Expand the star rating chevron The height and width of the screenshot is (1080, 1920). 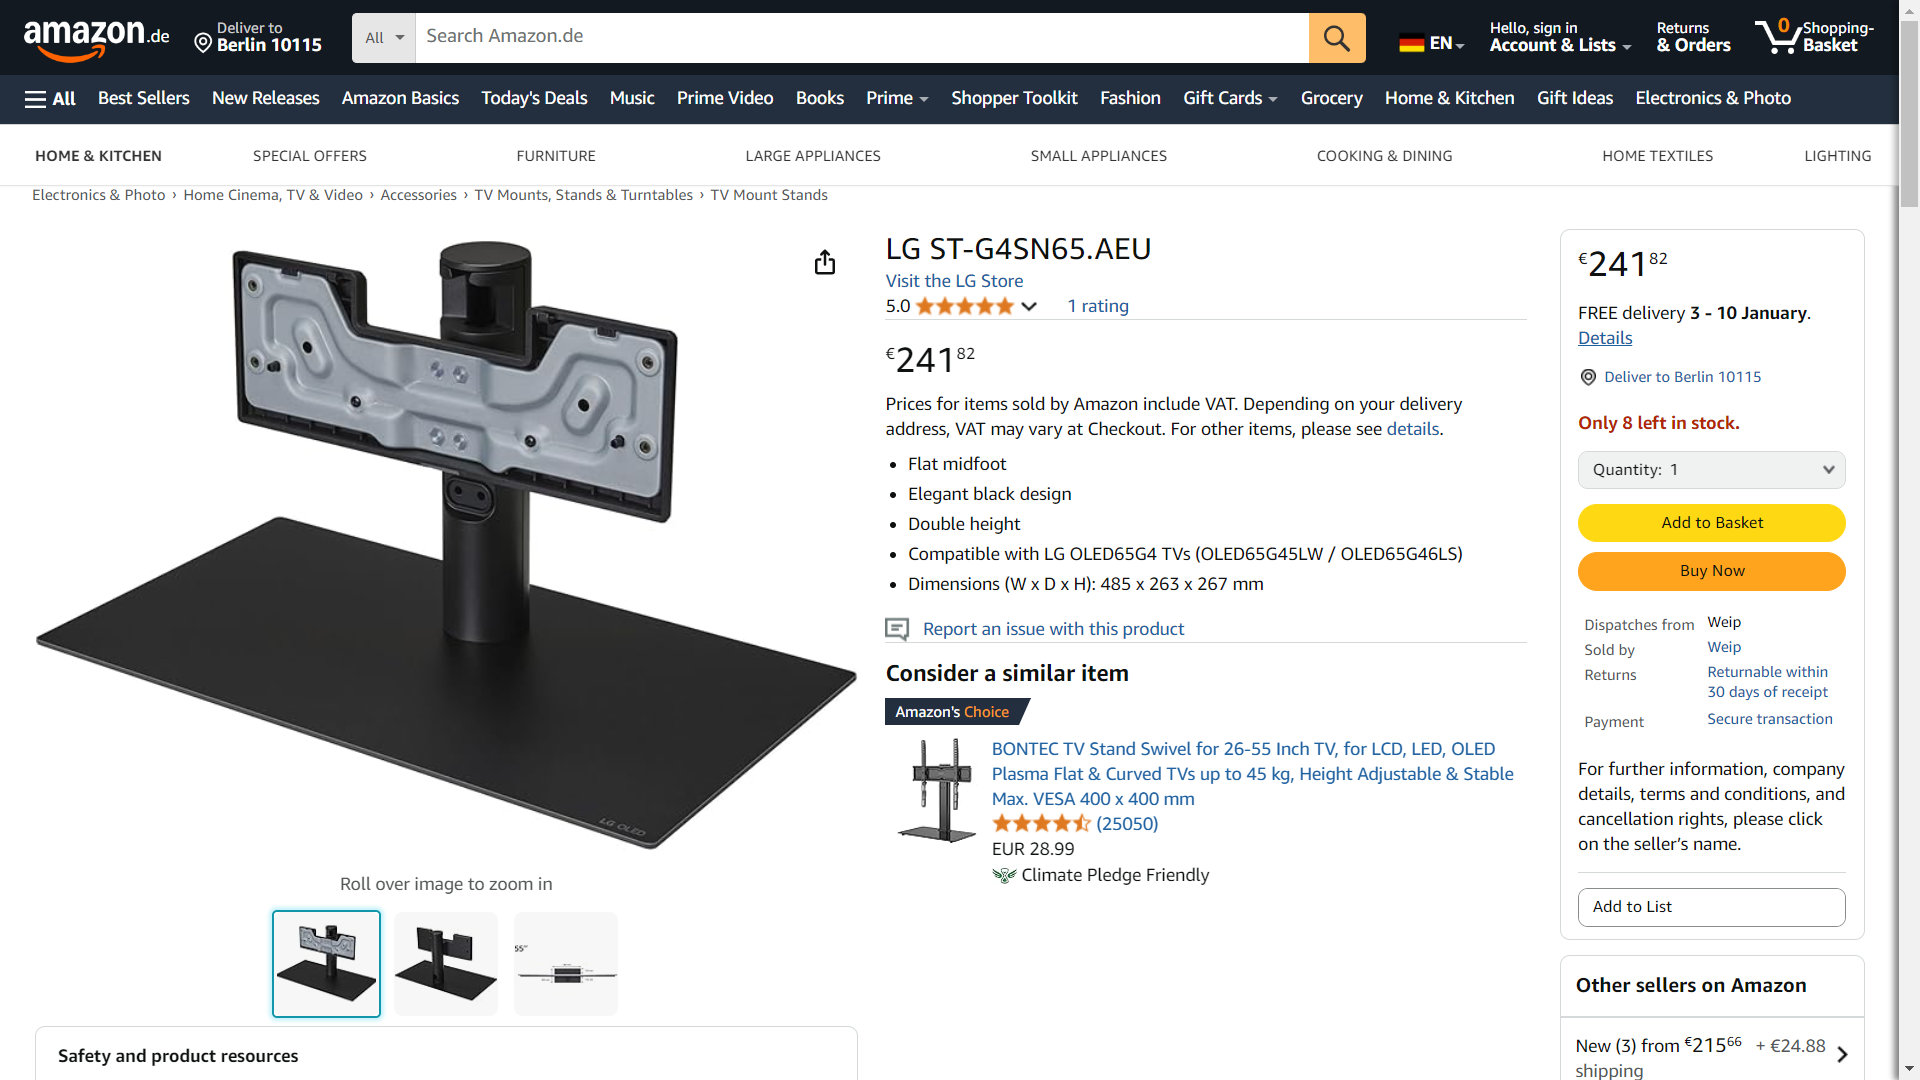(1029, 307)
